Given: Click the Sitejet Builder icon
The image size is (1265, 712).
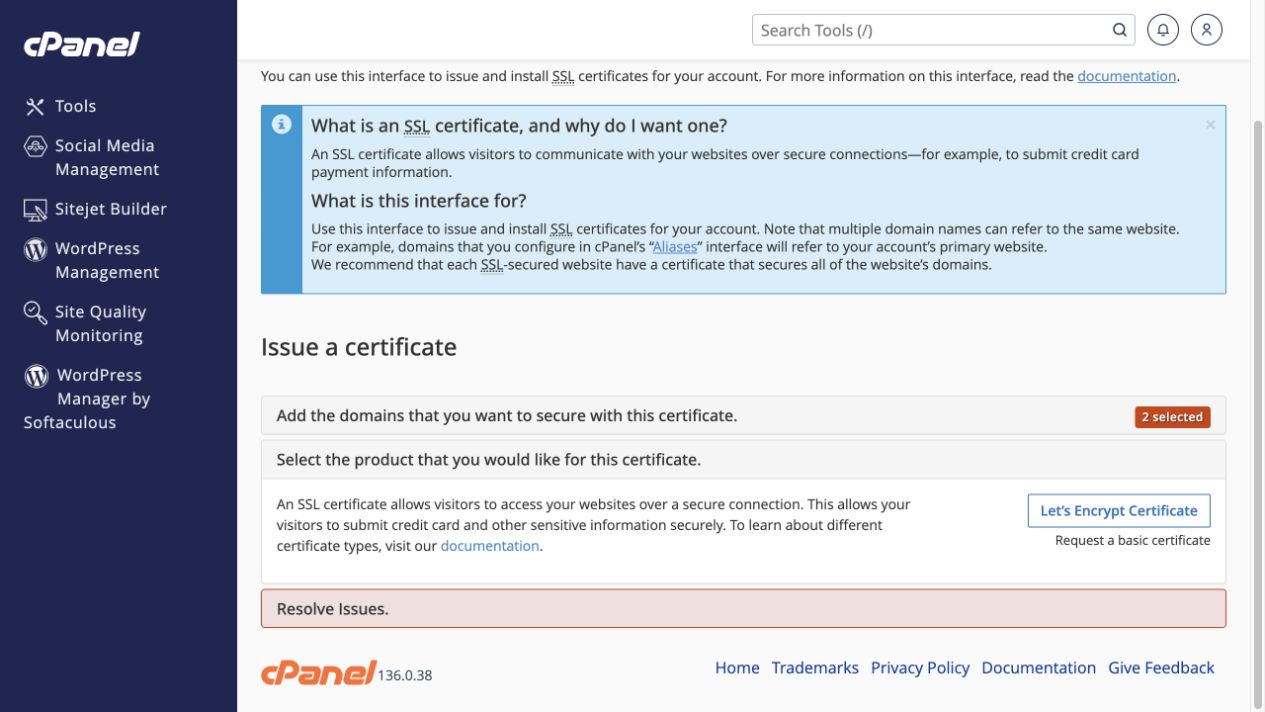Looking at the screenshot, I should pyautogui.click(x=35, y=209).
